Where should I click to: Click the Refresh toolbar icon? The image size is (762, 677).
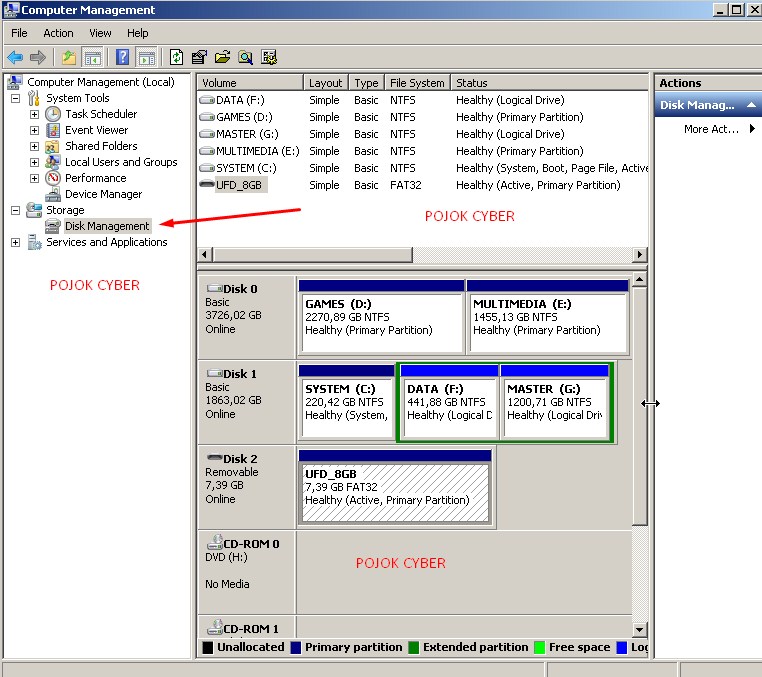click(176, 57)
